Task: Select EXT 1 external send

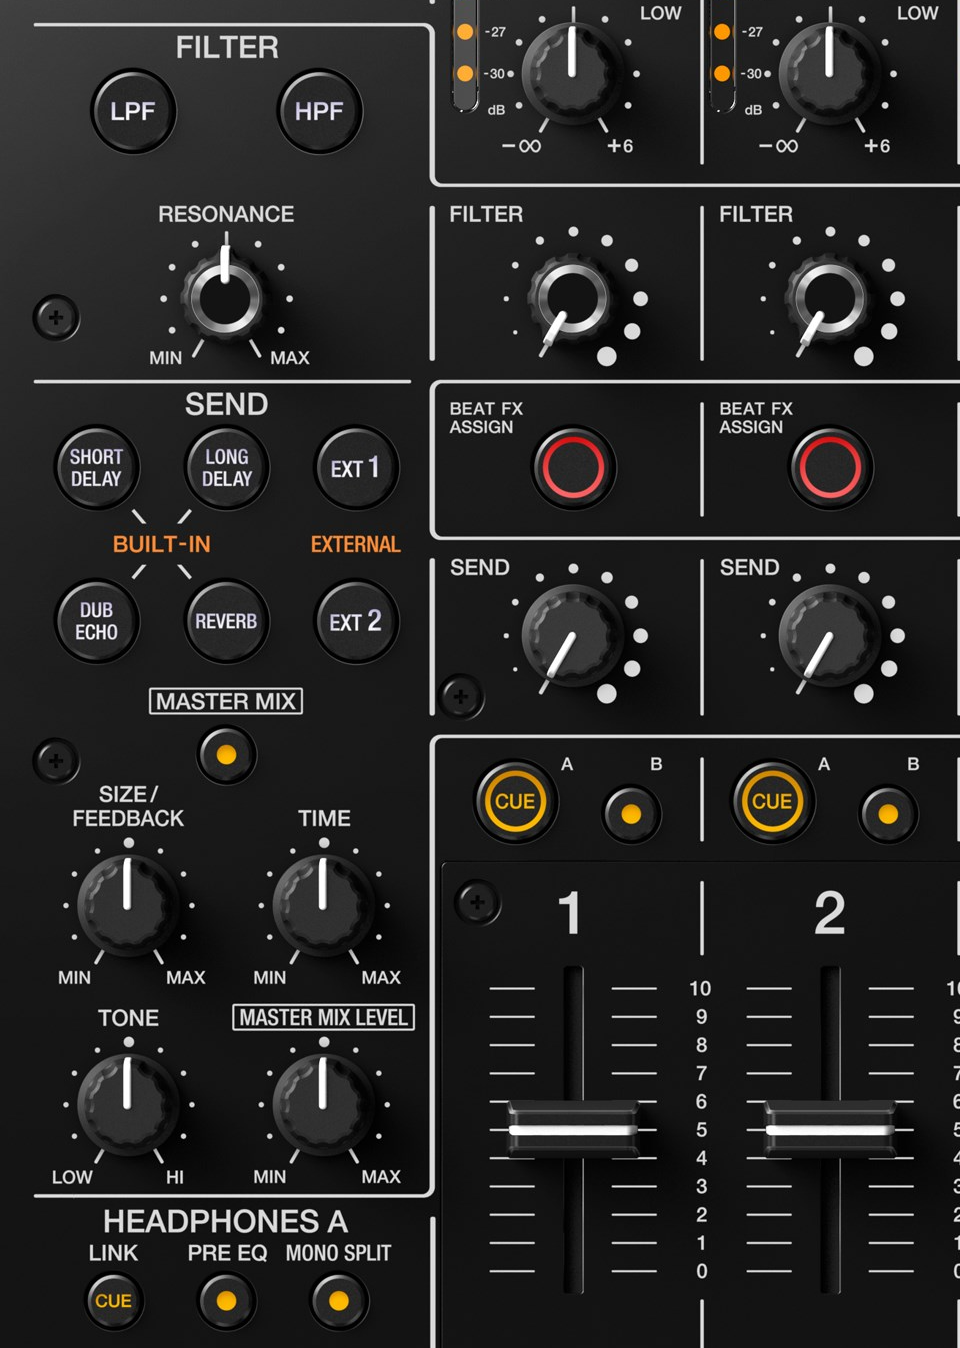Action: coord(356,468)
